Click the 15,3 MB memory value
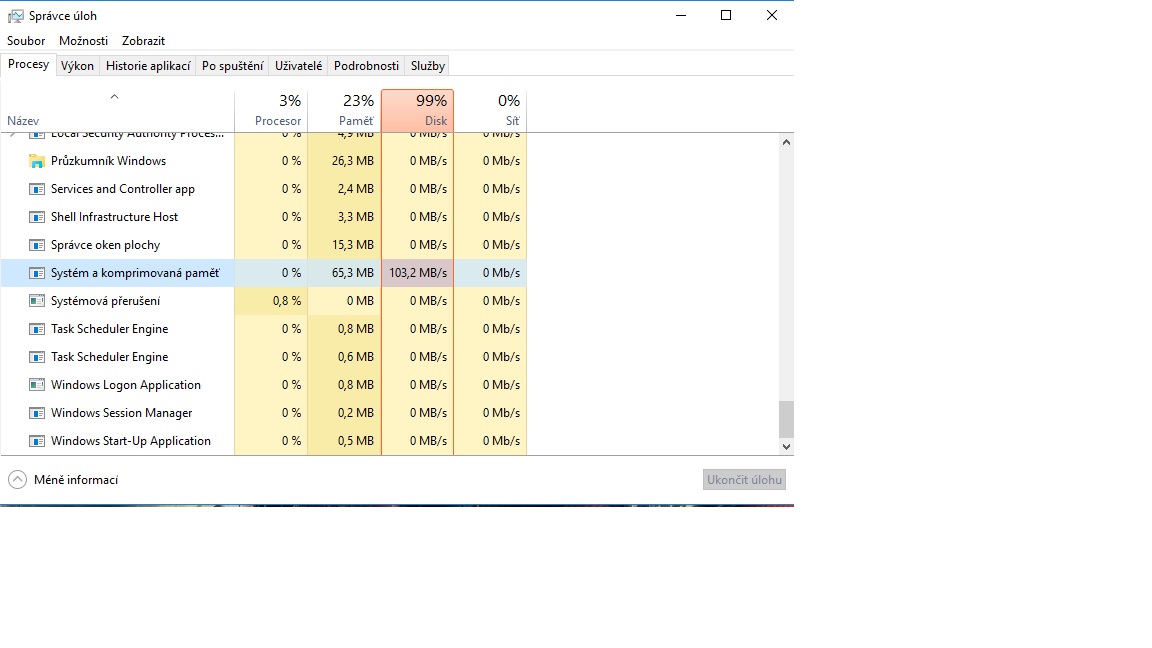 click(353, 245)
